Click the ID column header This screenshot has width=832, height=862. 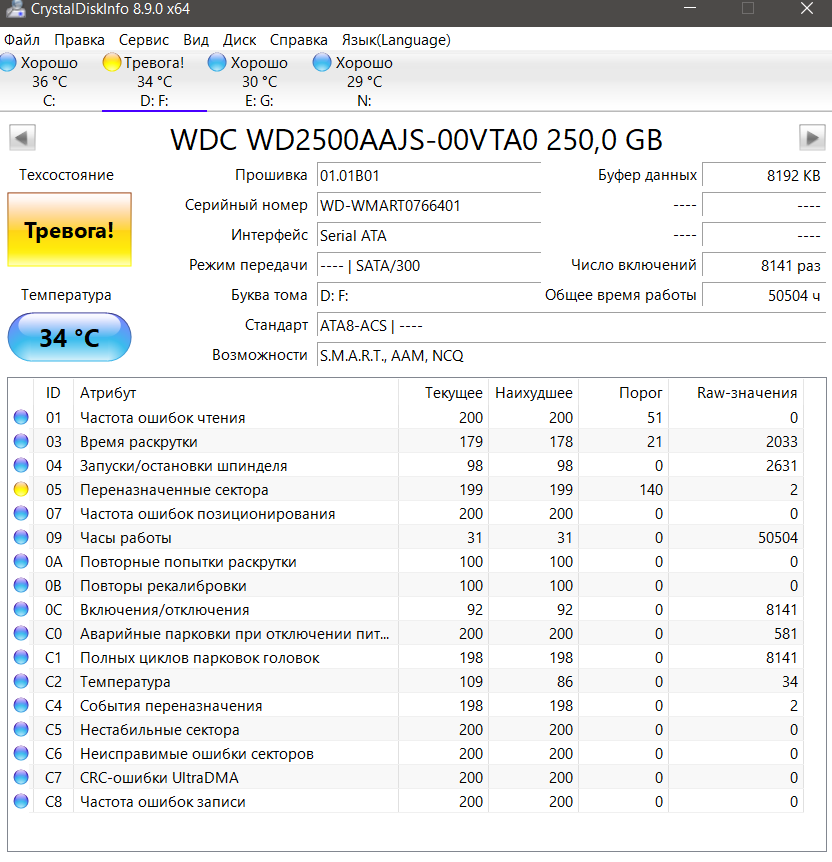[x=53, y=393]
